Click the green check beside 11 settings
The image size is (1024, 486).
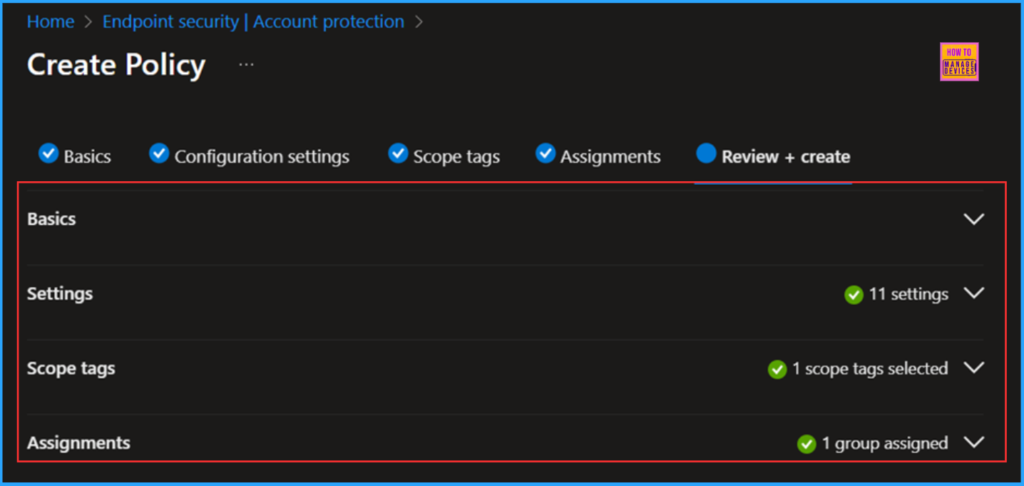(854, 295)
